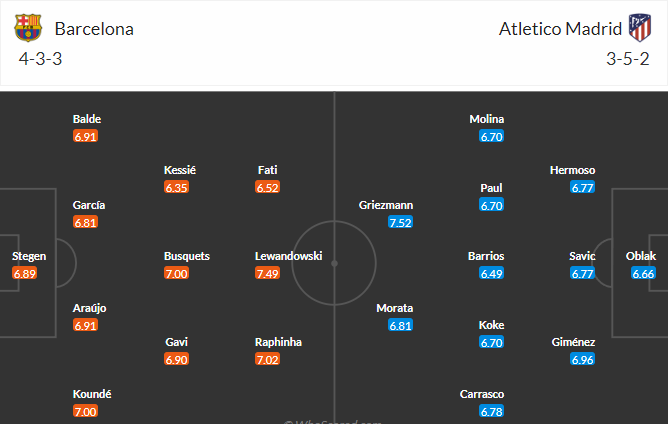Select player Kessié on the pitch
Image resolution: width=668 pixels, height=424 pixels.
coord(180,170)
